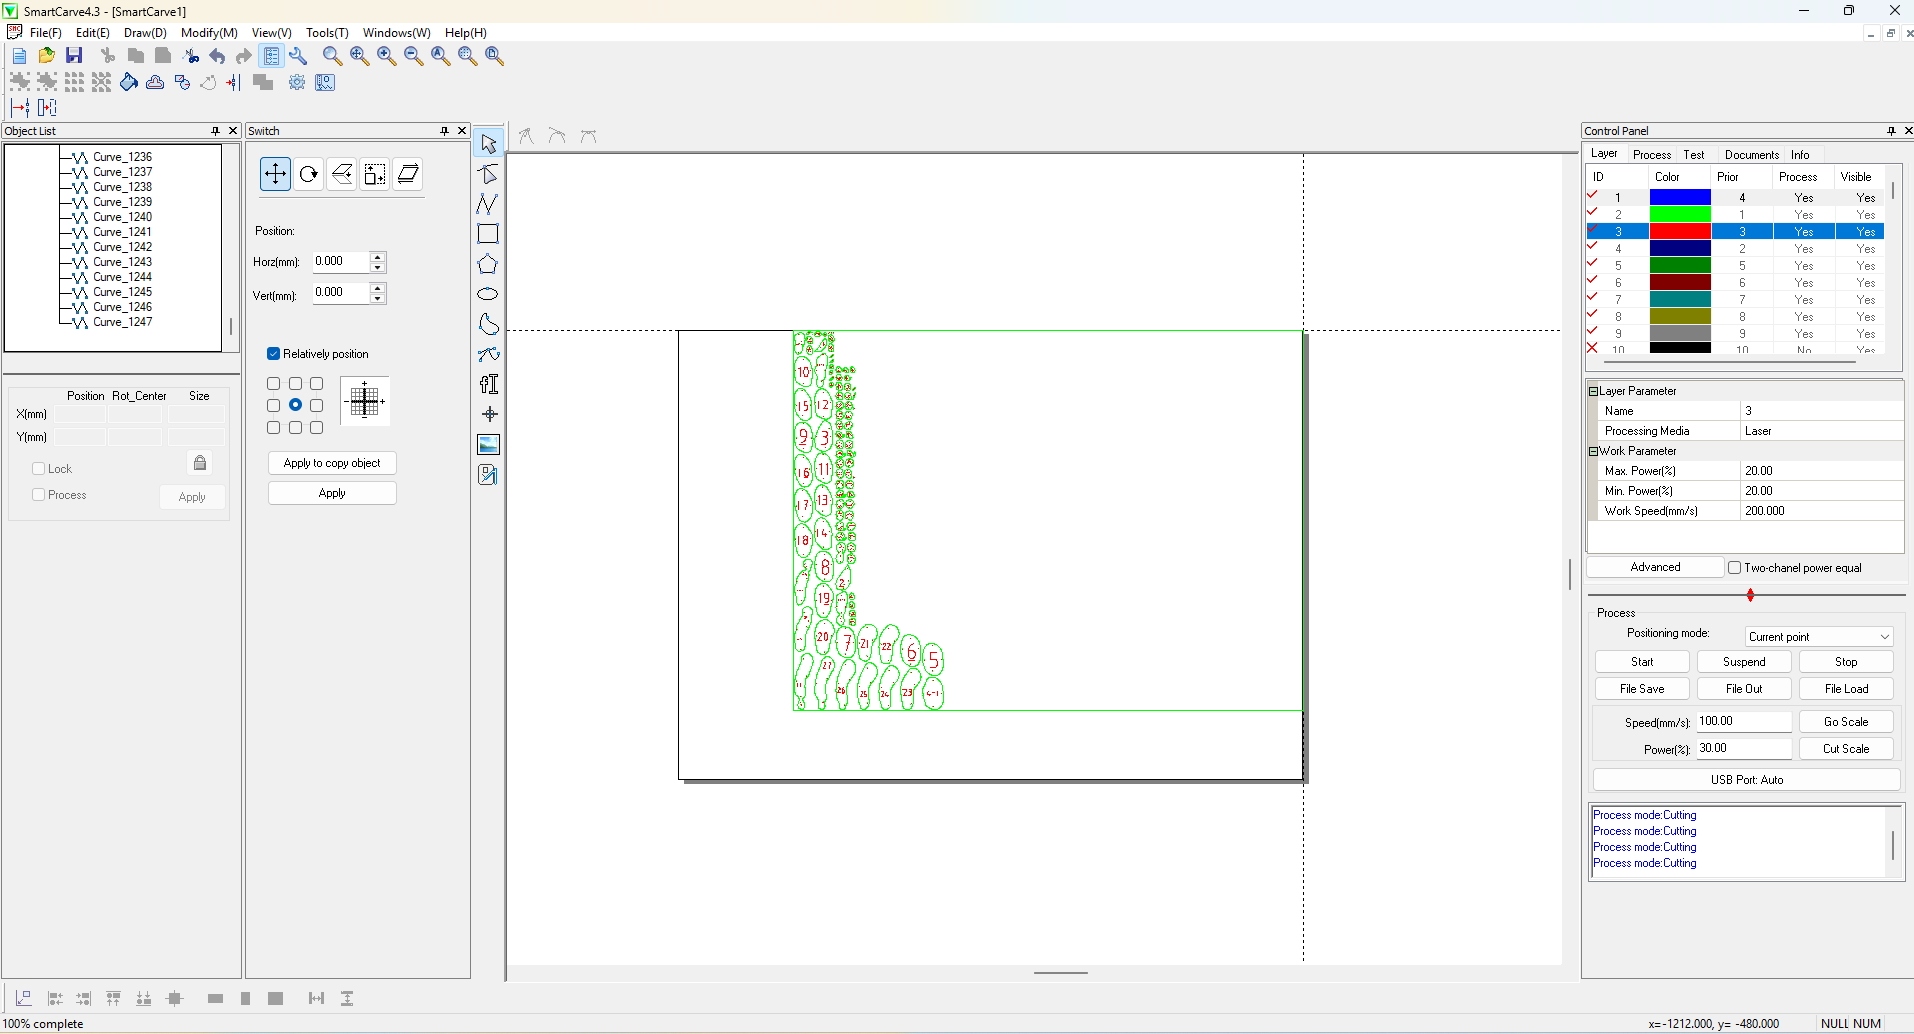1914x1034 pixels.
Task: Open the Modify(M) menu
Action: (208, 33)
